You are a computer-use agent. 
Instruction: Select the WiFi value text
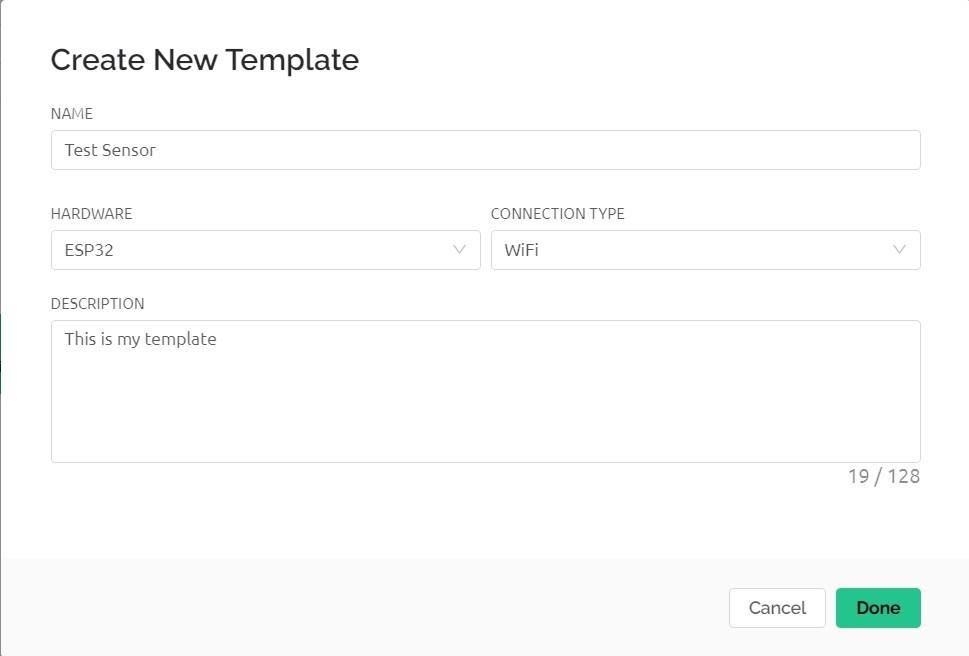tap(521, 250)
